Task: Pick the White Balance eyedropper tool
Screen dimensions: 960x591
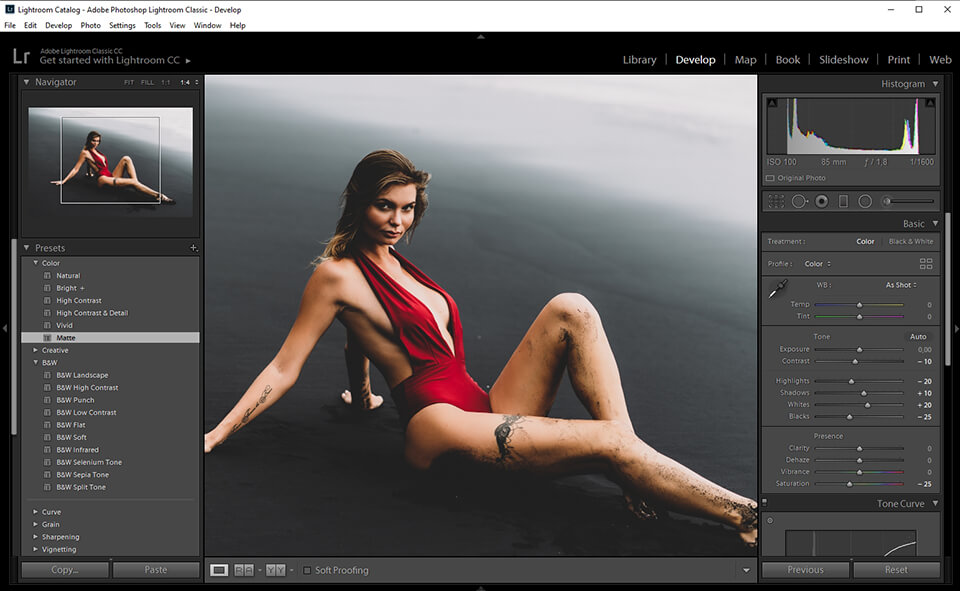Action: [776, 290]
